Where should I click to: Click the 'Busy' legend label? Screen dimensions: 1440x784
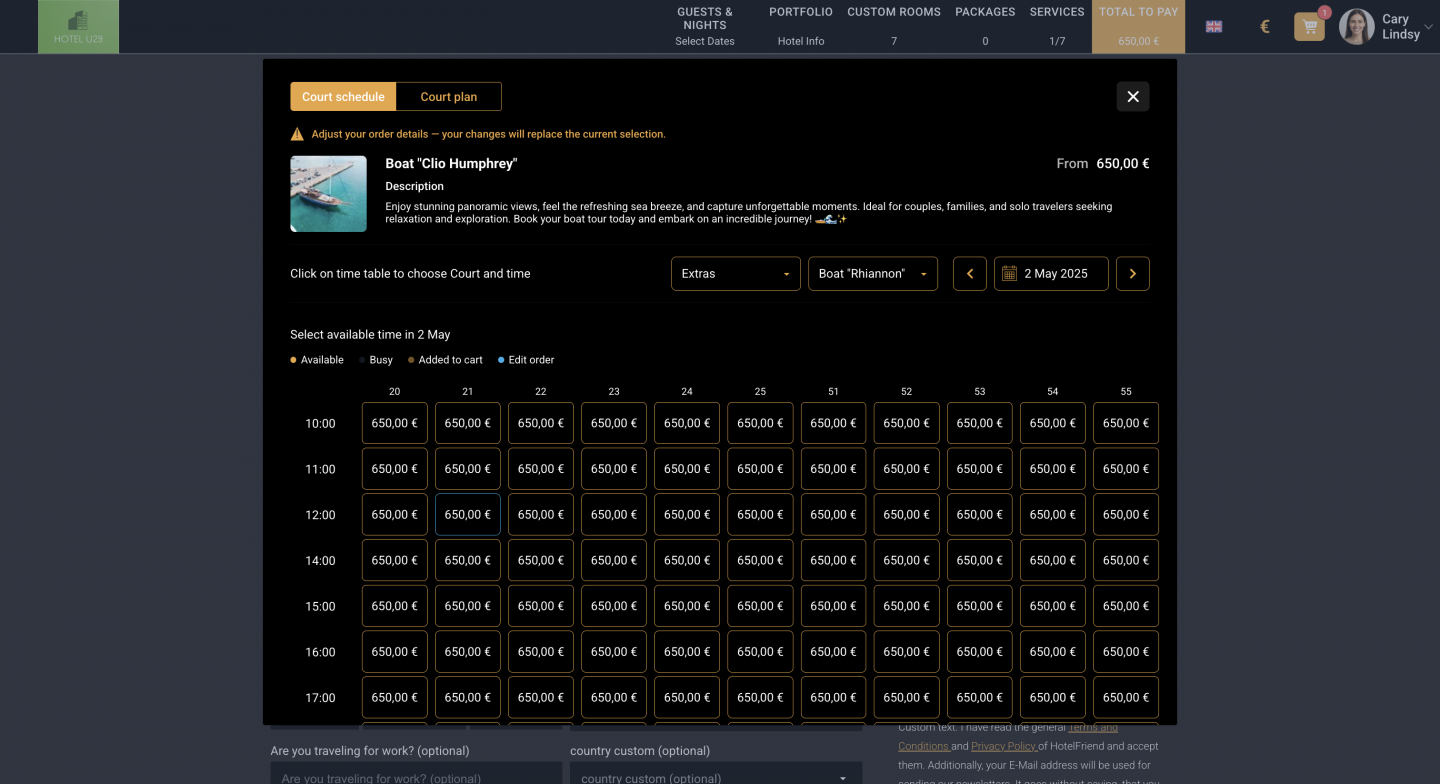381,360
